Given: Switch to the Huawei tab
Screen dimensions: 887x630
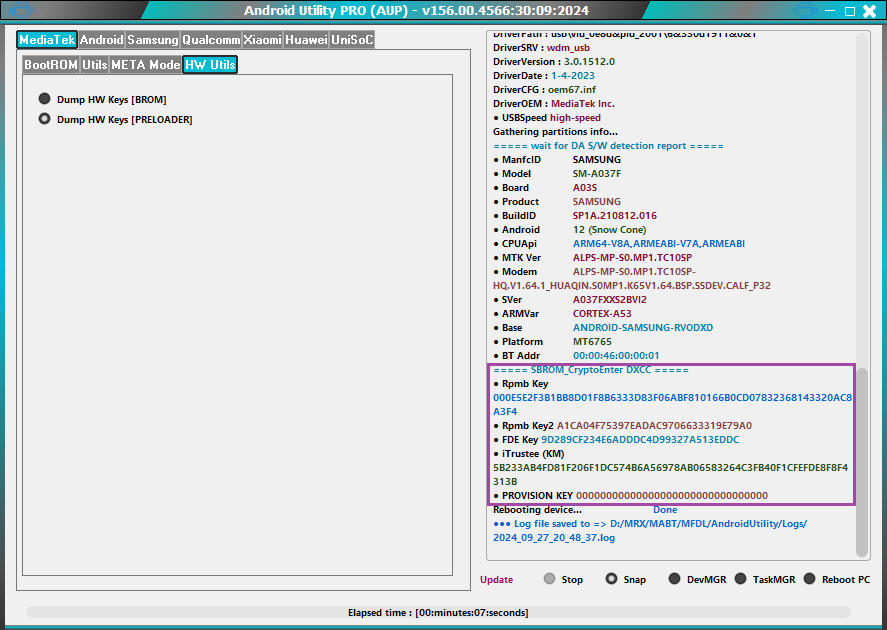Looking at the screenshot, I should click(x=306, y=40).
